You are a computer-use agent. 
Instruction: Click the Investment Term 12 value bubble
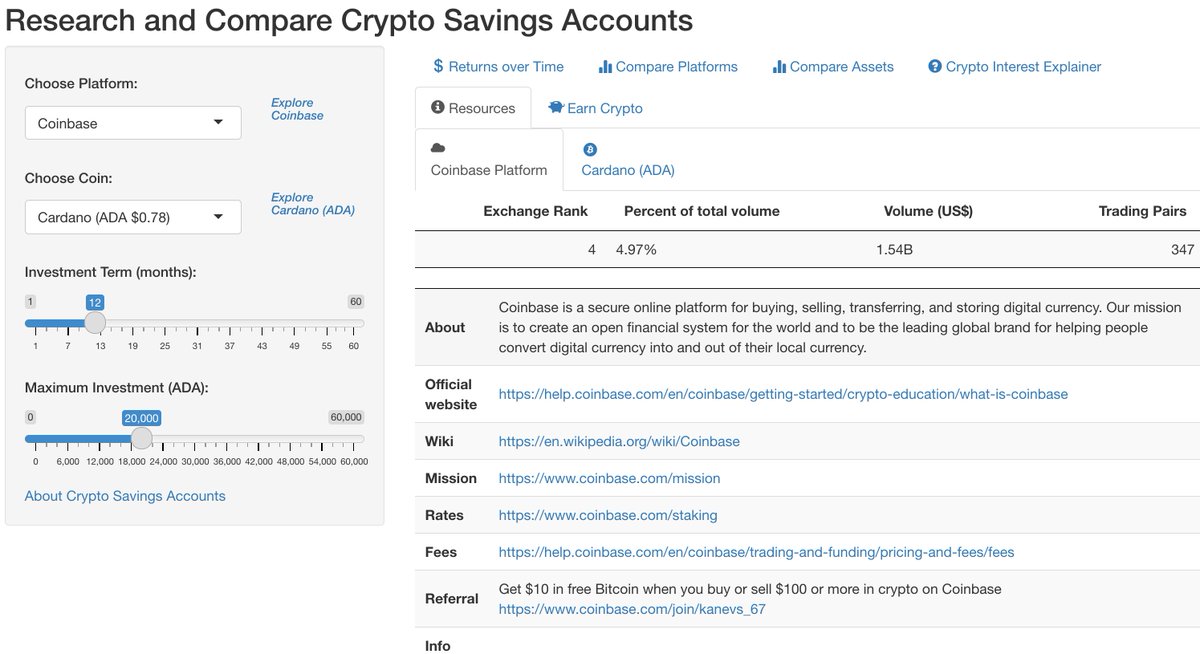pyautogui.click(x=95, y=302)
